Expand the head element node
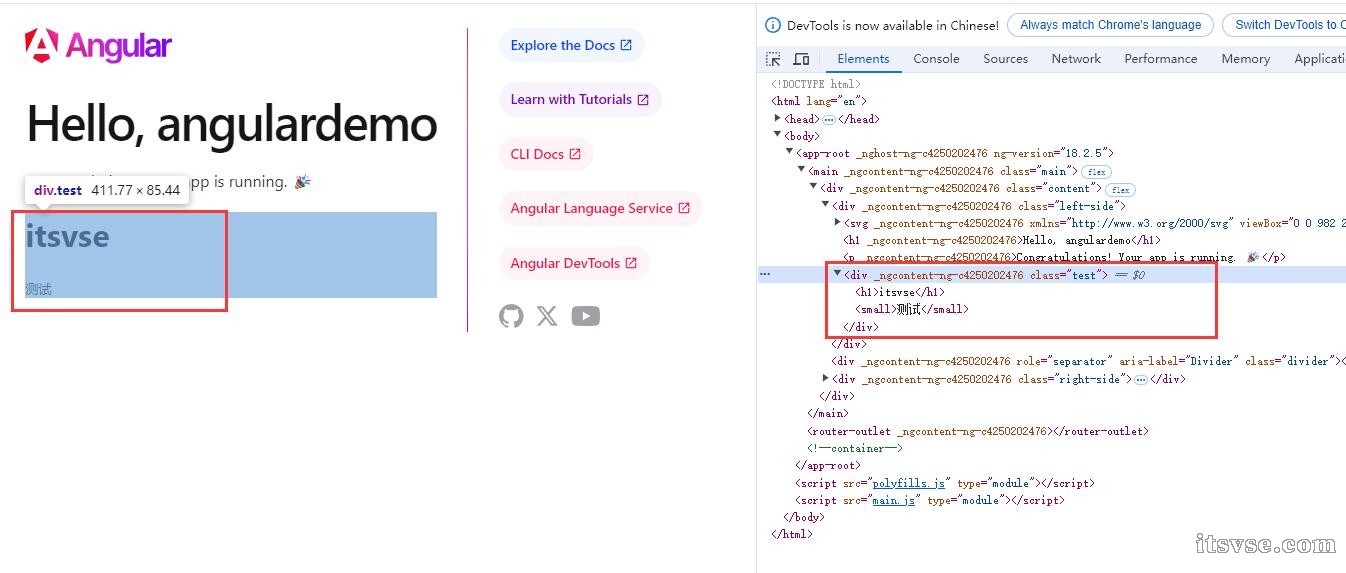Screen dimensions: 1346x573 coord(778,118)
